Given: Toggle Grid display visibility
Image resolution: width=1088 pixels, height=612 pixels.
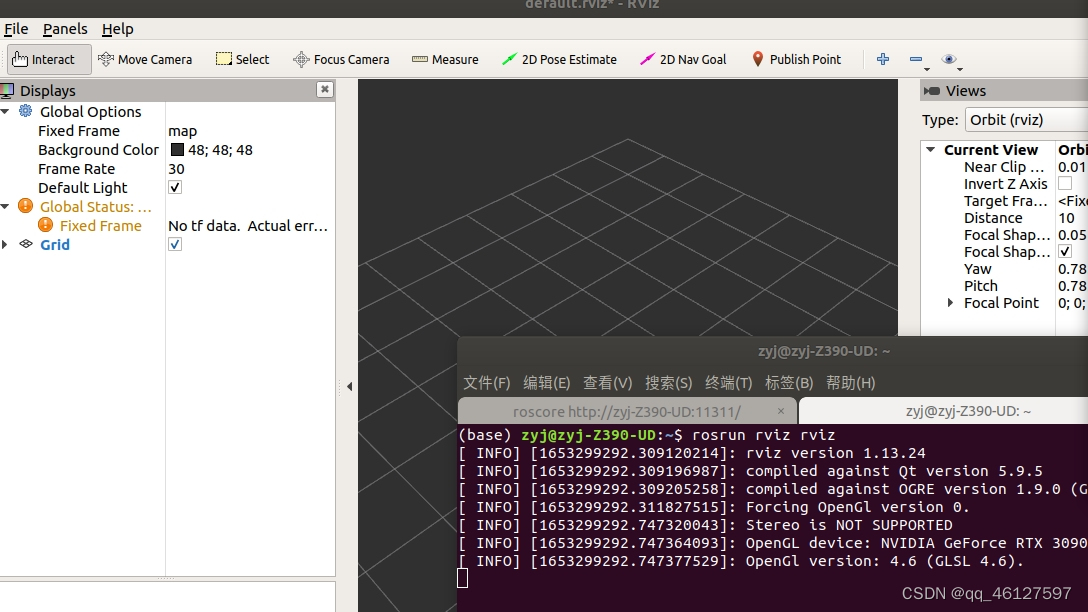Looking at the screenshot, I should pyautogui.click(x=175, y=244).
